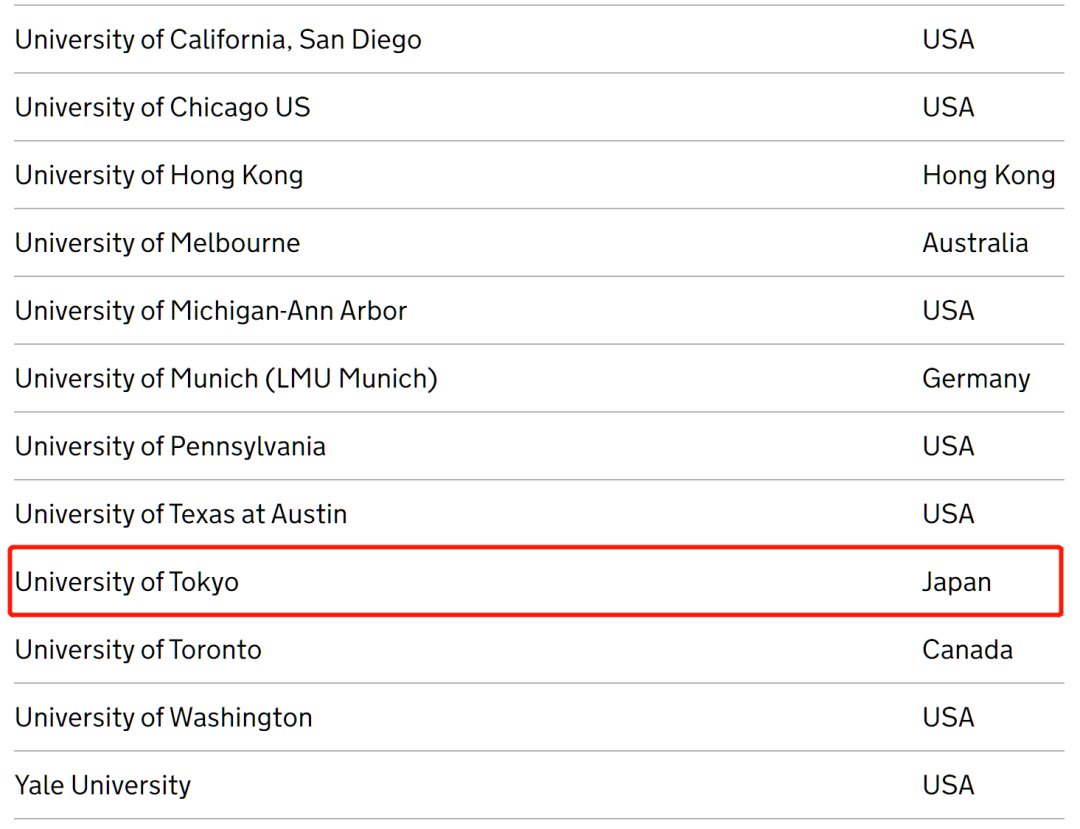Click the Japan country cell

click(x=957, y=583)
